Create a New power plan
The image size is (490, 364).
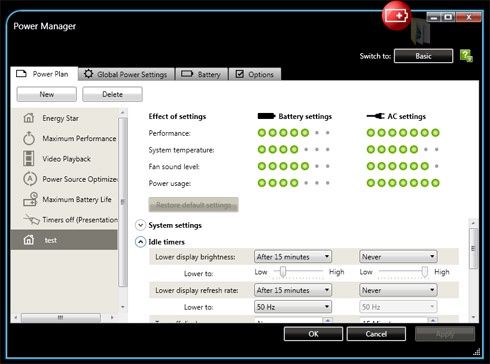[47, 94]
